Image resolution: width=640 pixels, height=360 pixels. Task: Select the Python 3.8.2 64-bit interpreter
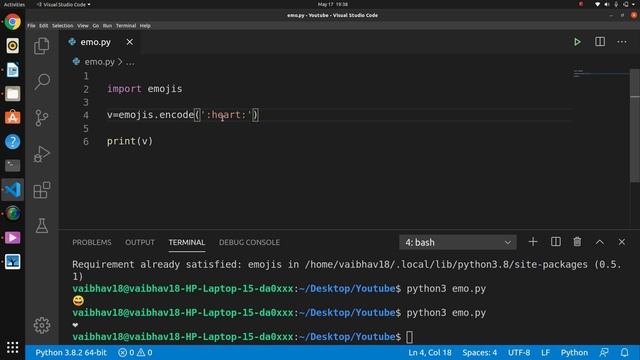coord(71,352)
